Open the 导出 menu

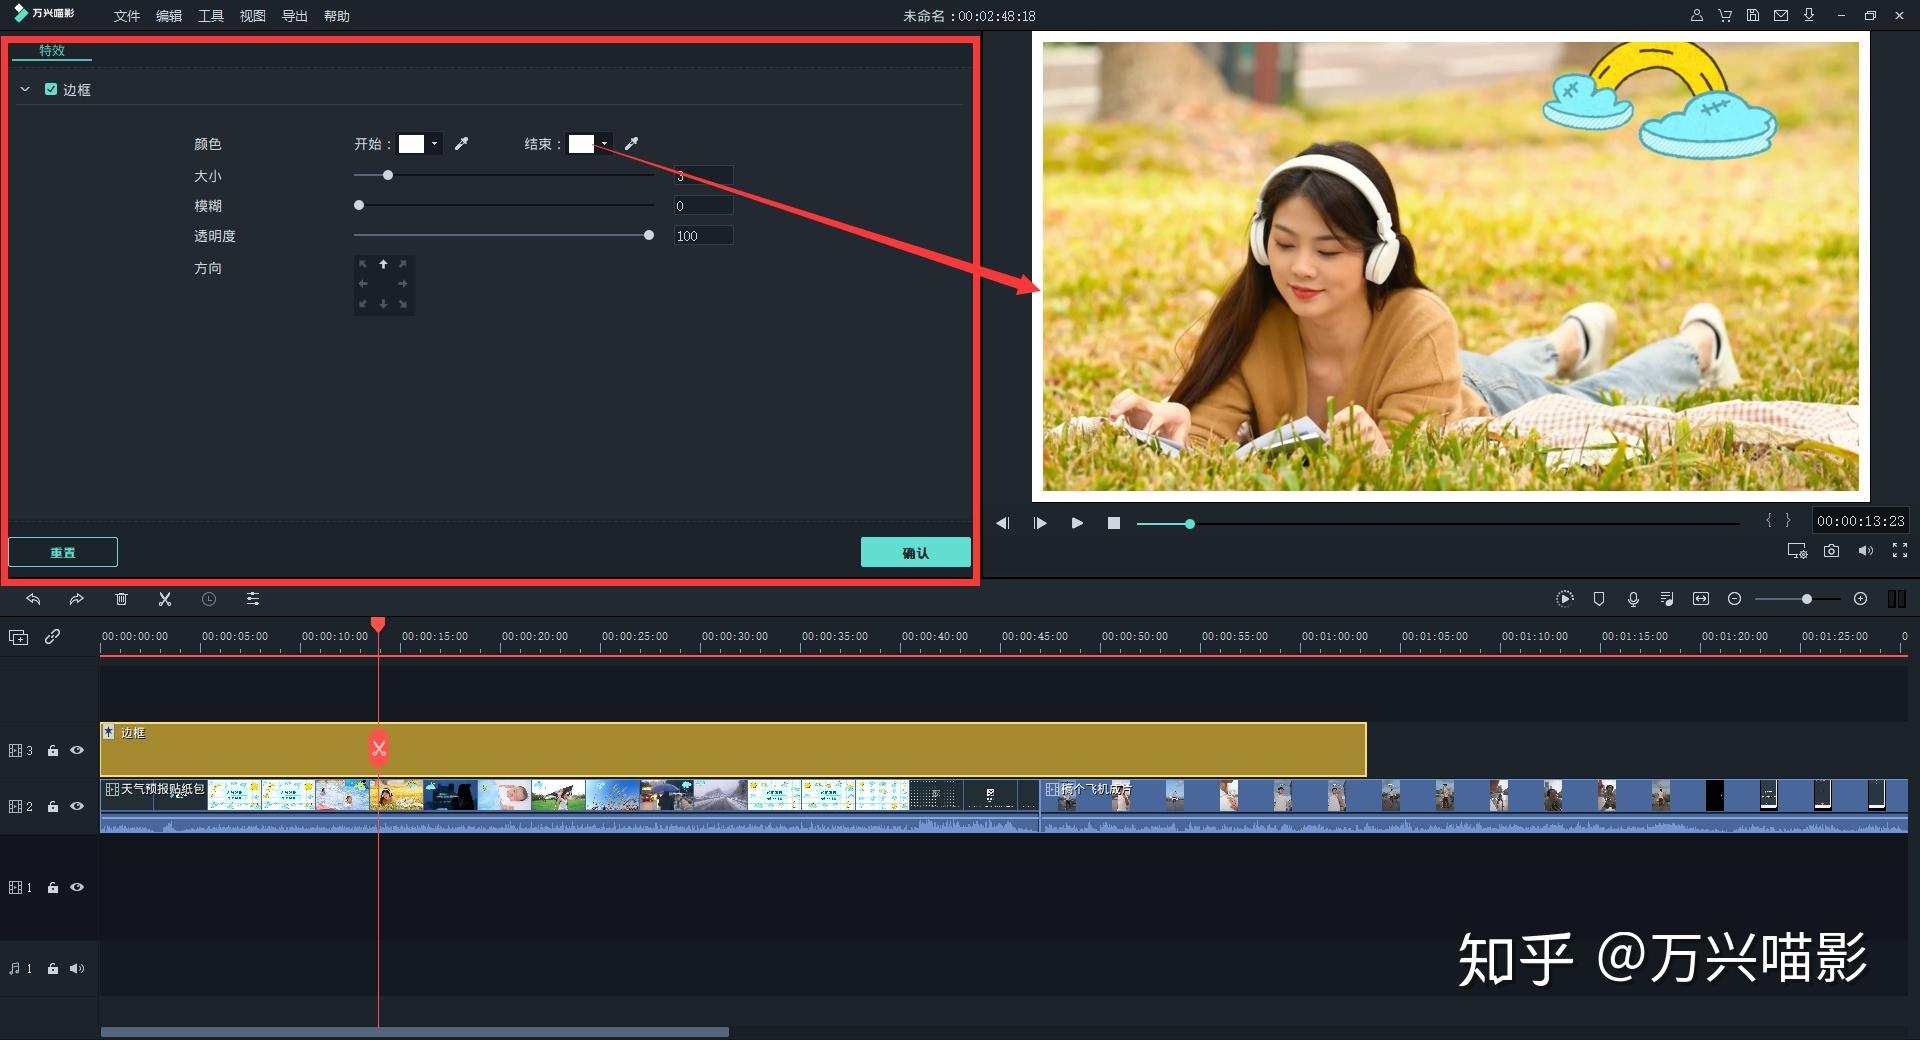pos(293,16)
